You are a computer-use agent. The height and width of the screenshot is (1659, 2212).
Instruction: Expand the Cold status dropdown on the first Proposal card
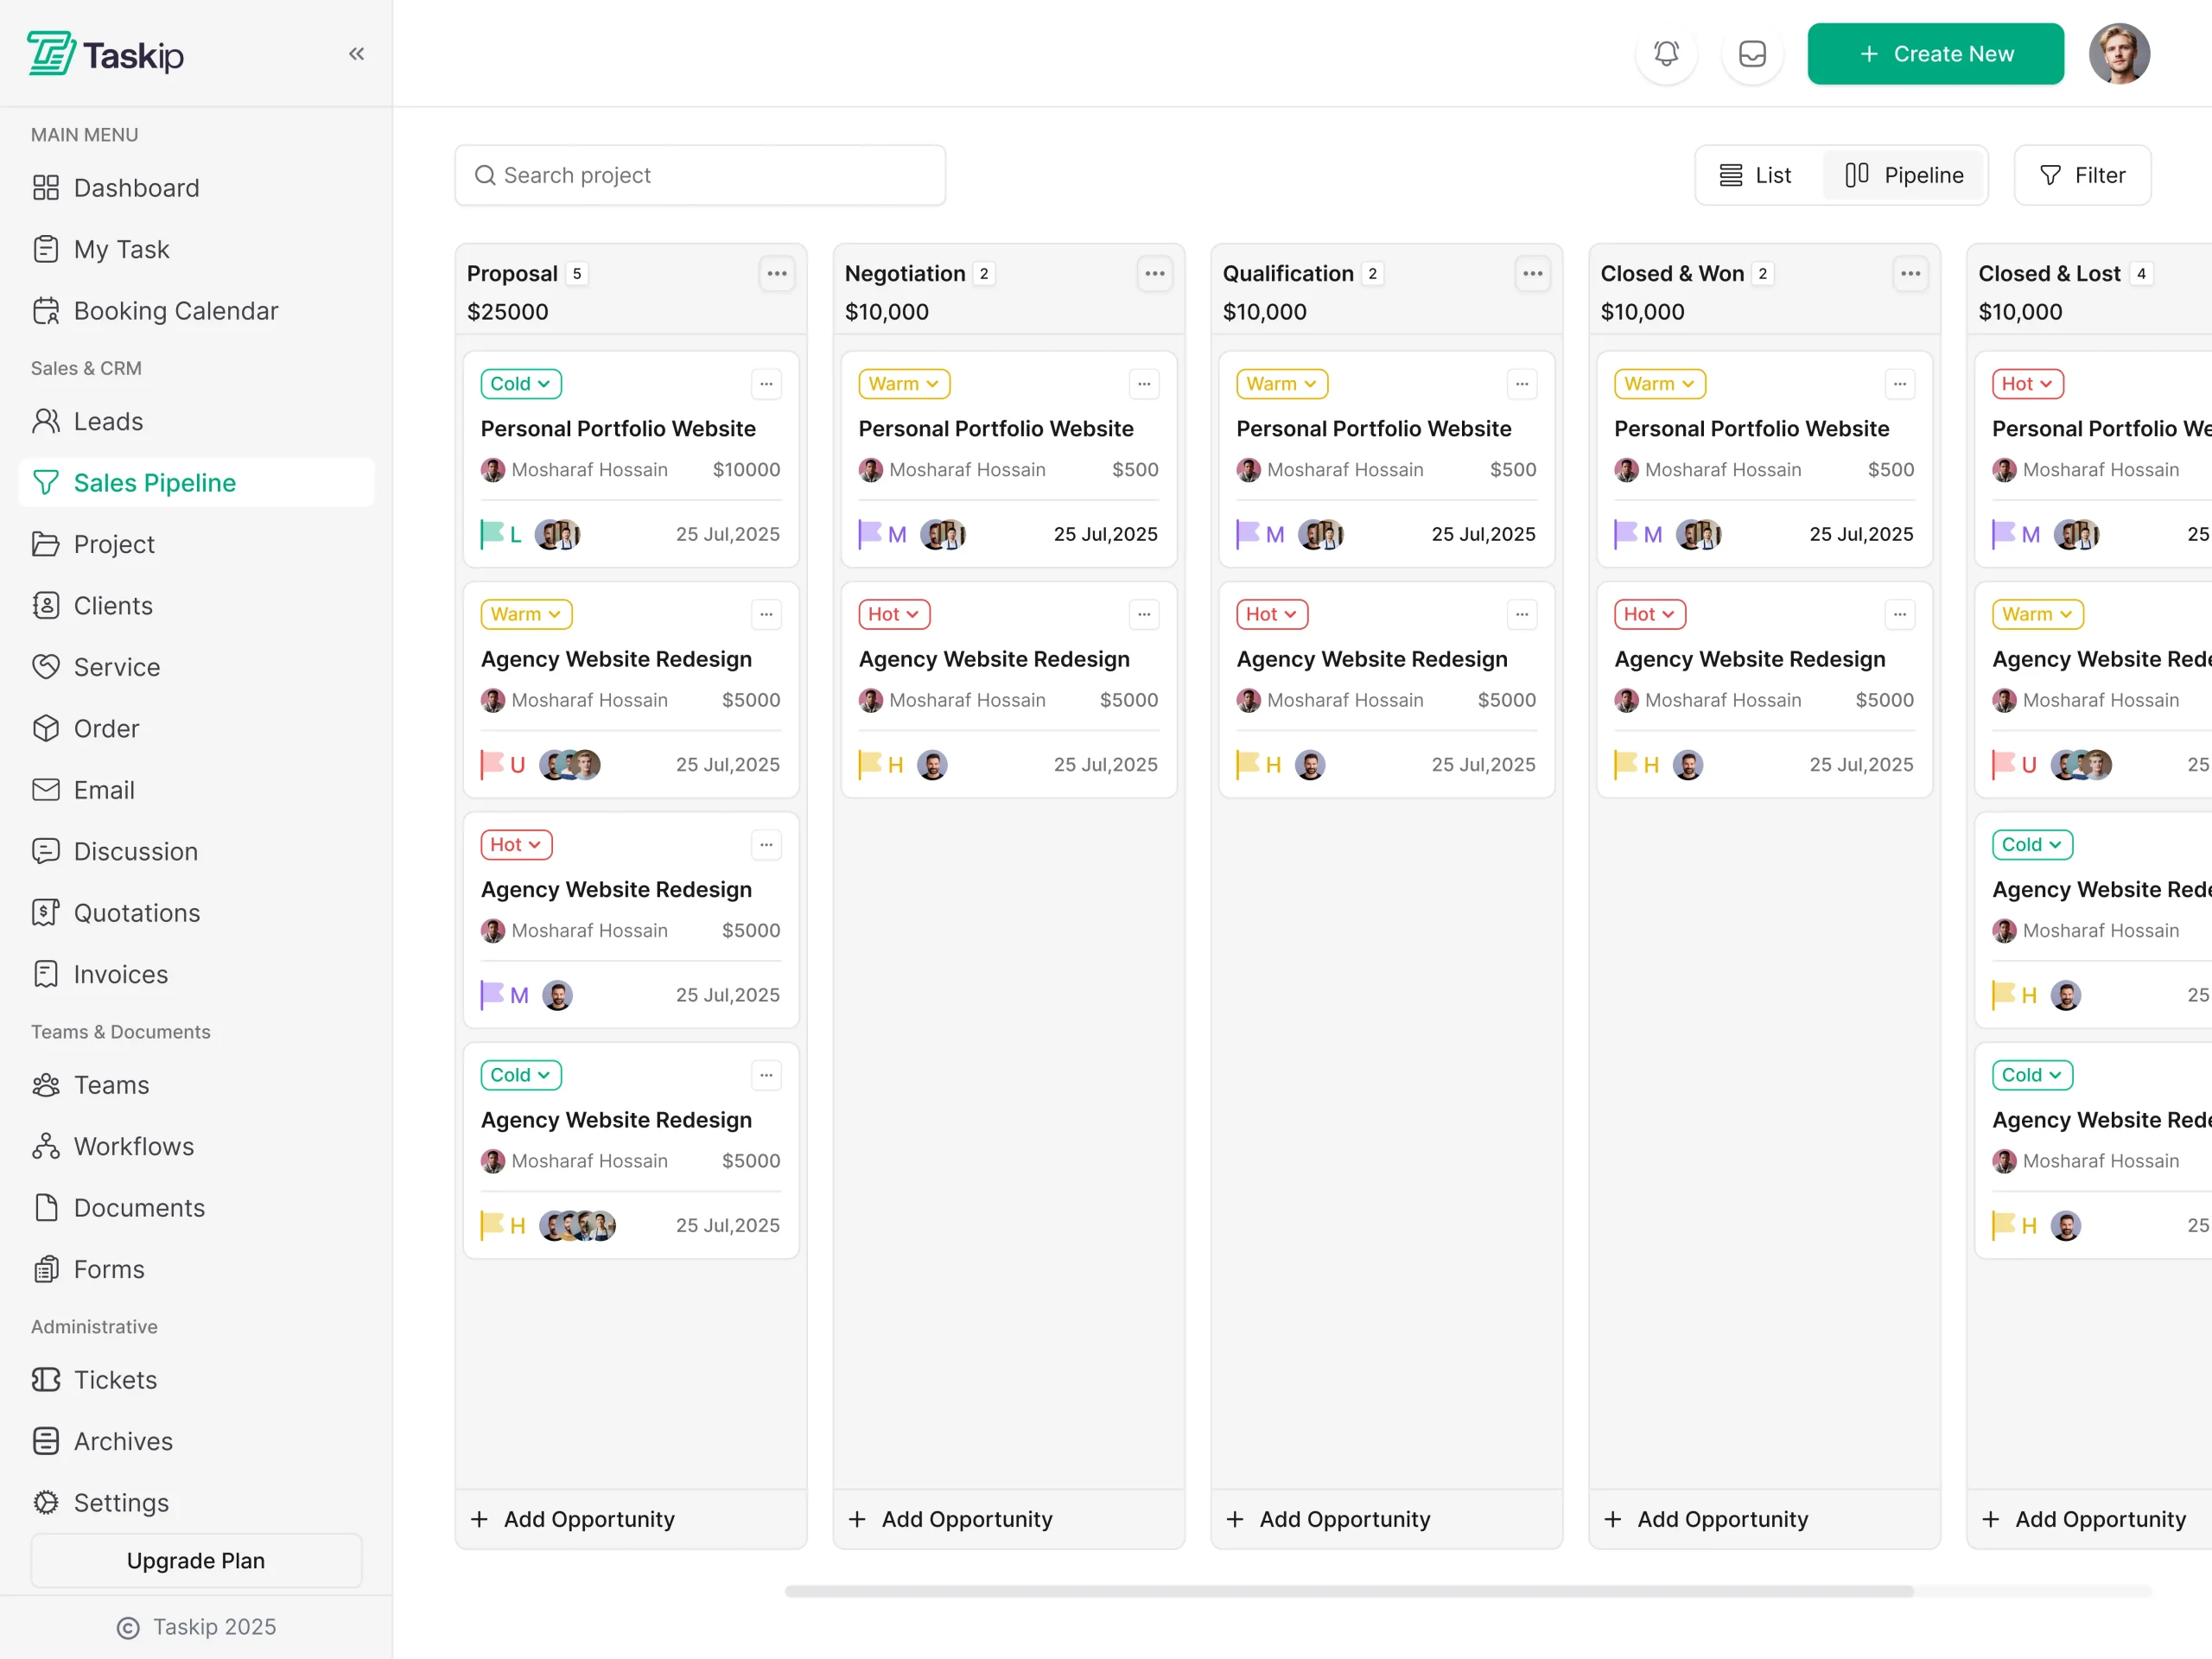coord(521,384)
